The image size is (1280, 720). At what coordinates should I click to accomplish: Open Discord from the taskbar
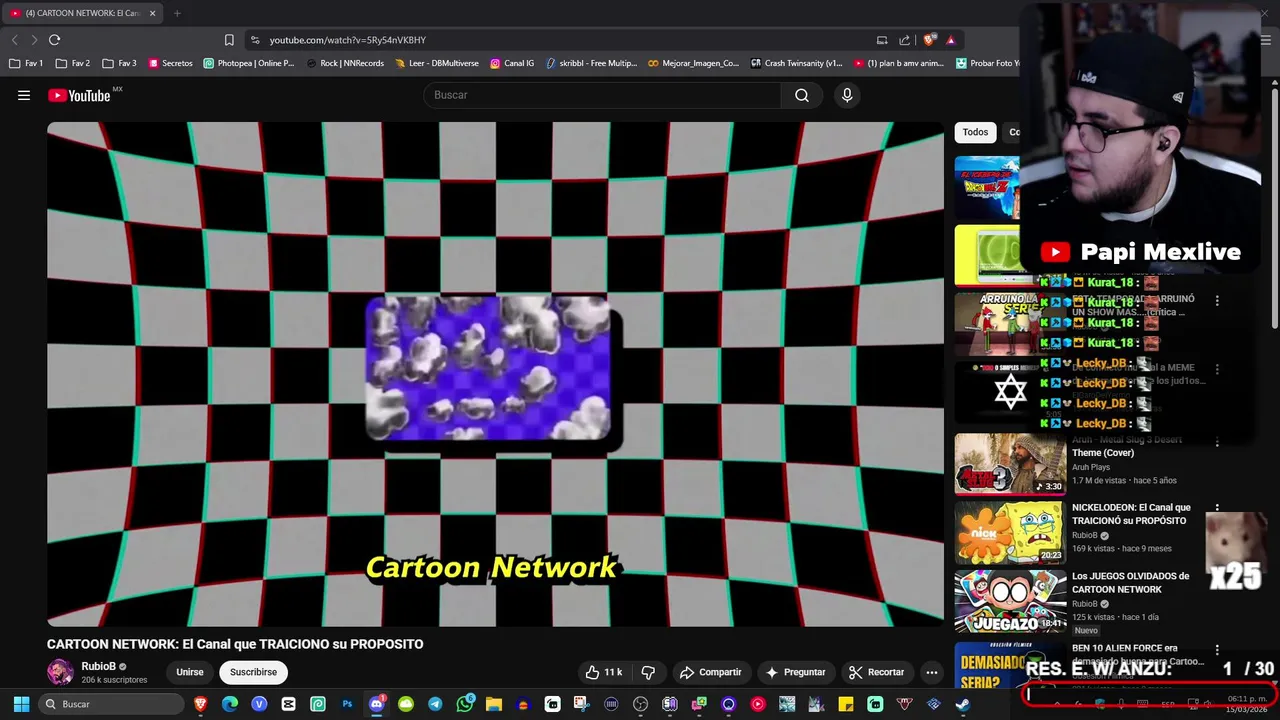tap(376, 704)
